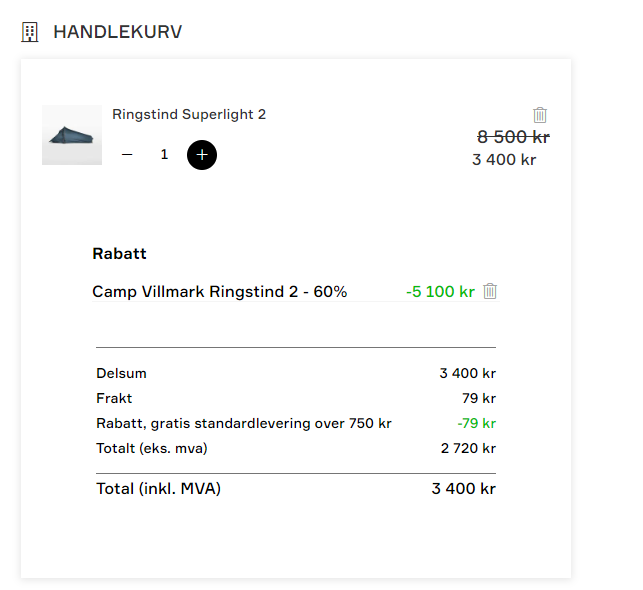643x590 pixels.
Task: Open the Ringstind Superlight 2 product name
Action: [189, 114]
